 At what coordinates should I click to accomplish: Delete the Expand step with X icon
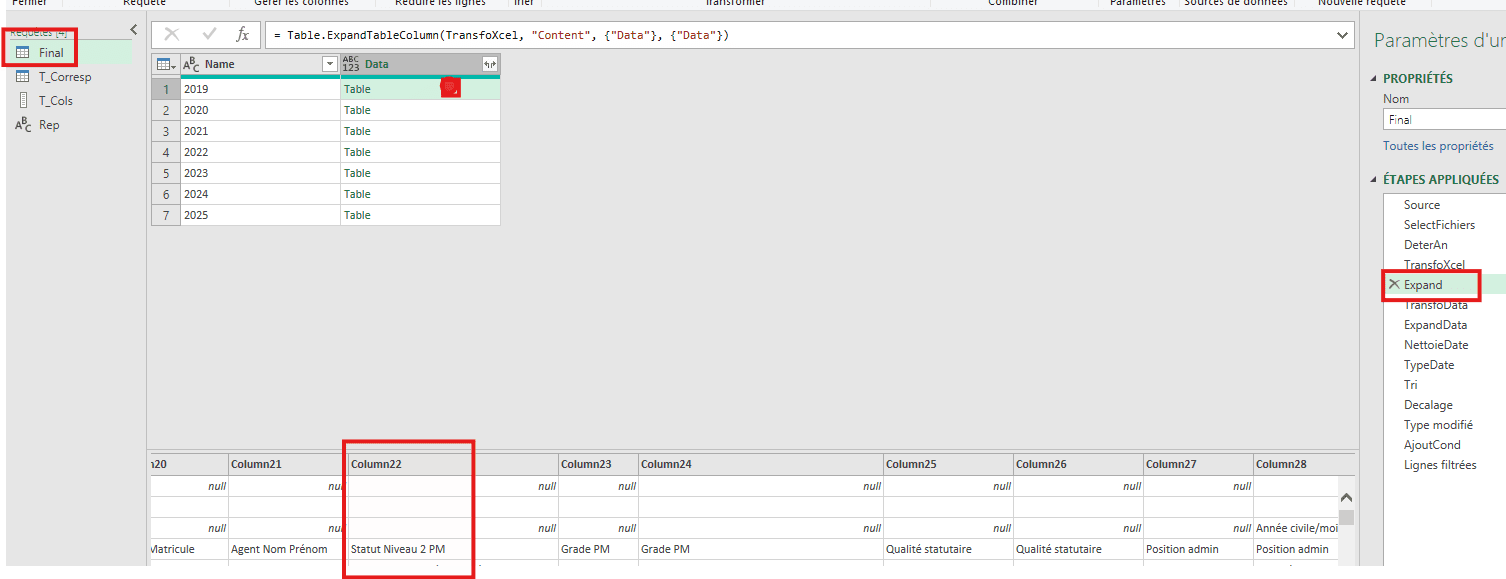(x=1393, y=285)
